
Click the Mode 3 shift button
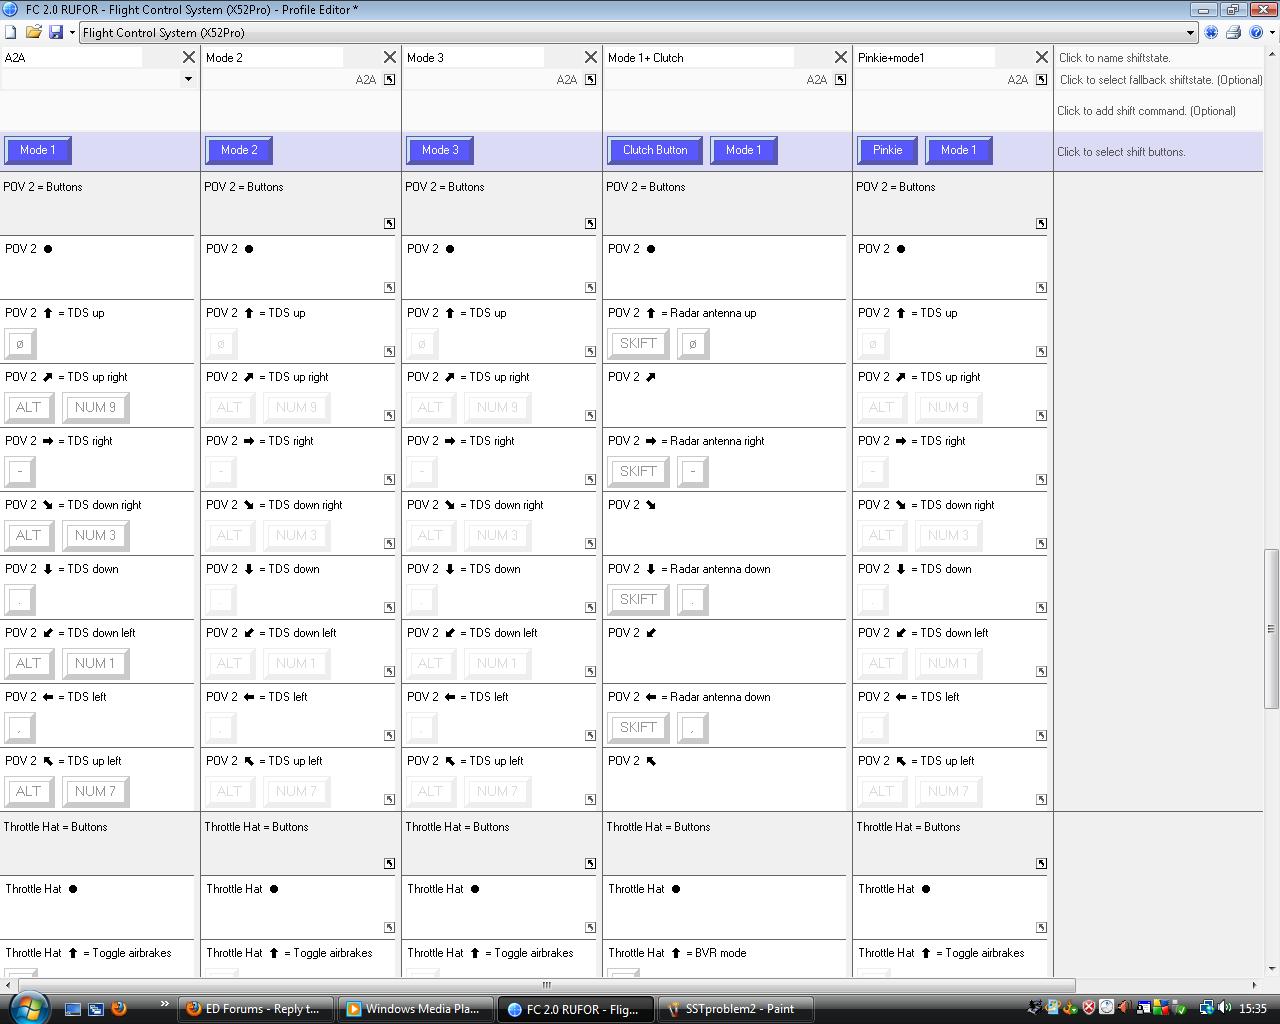click(x=440, y=150)
